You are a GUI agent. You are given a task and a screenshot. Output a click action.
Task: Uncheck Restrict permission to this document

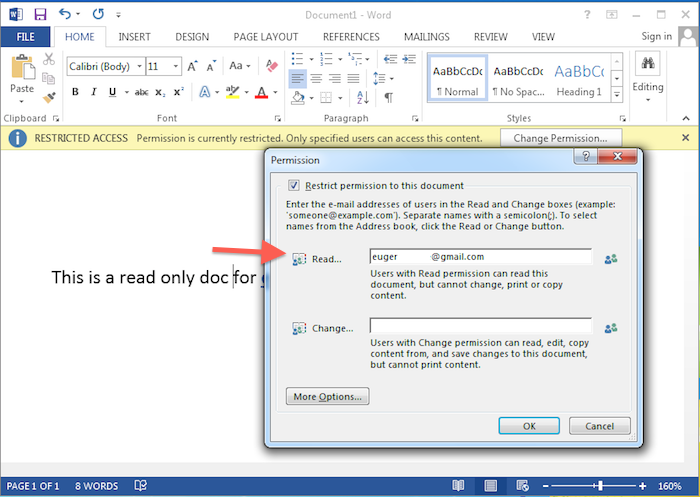pyautogui.click(x=293, y=185)
